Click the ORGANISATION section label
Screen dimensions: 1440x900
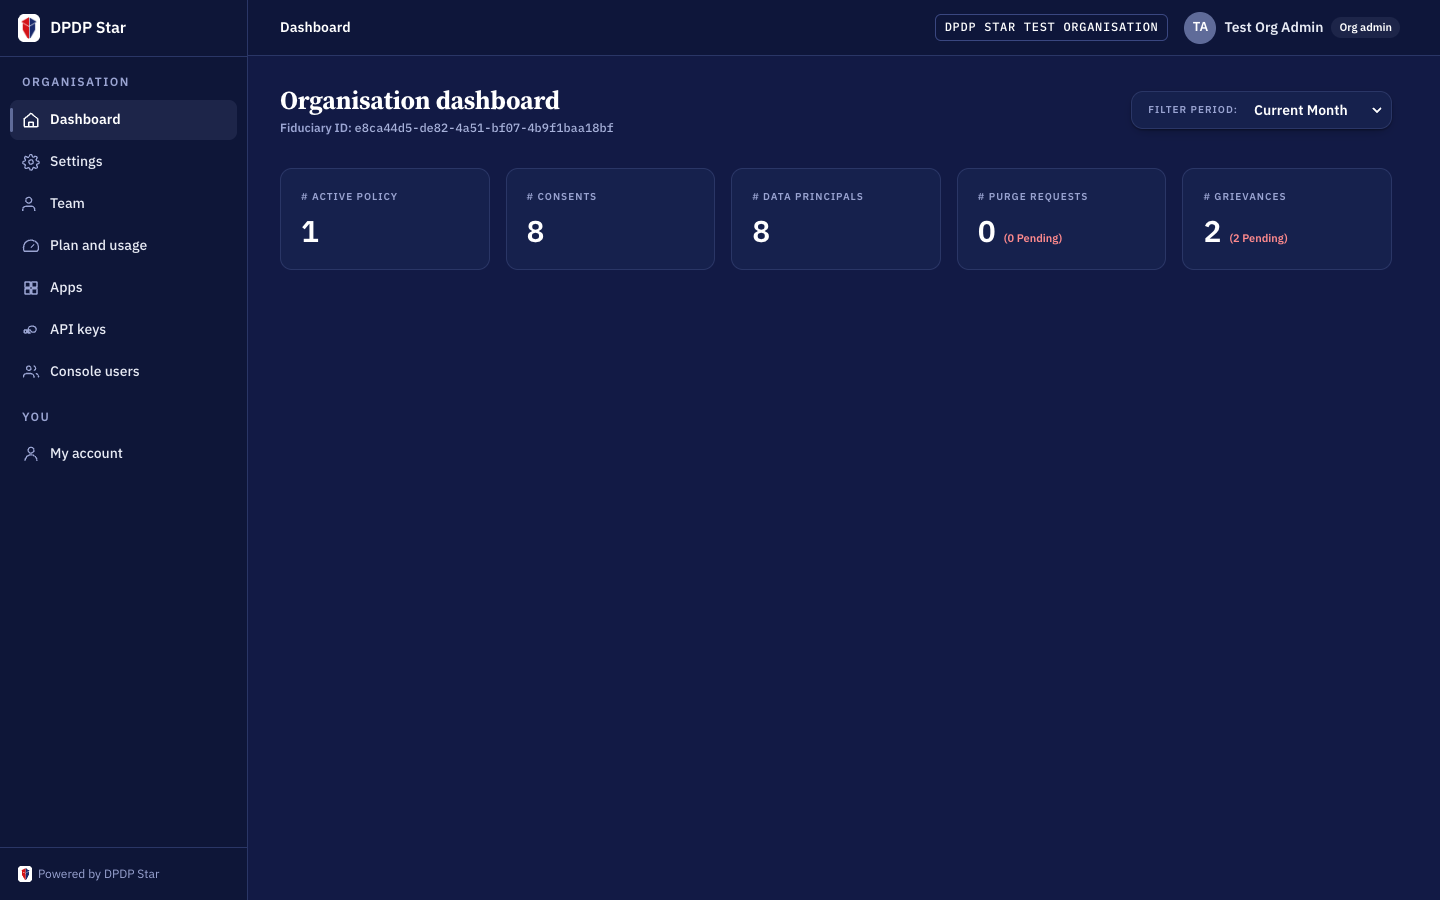(76, 82)
